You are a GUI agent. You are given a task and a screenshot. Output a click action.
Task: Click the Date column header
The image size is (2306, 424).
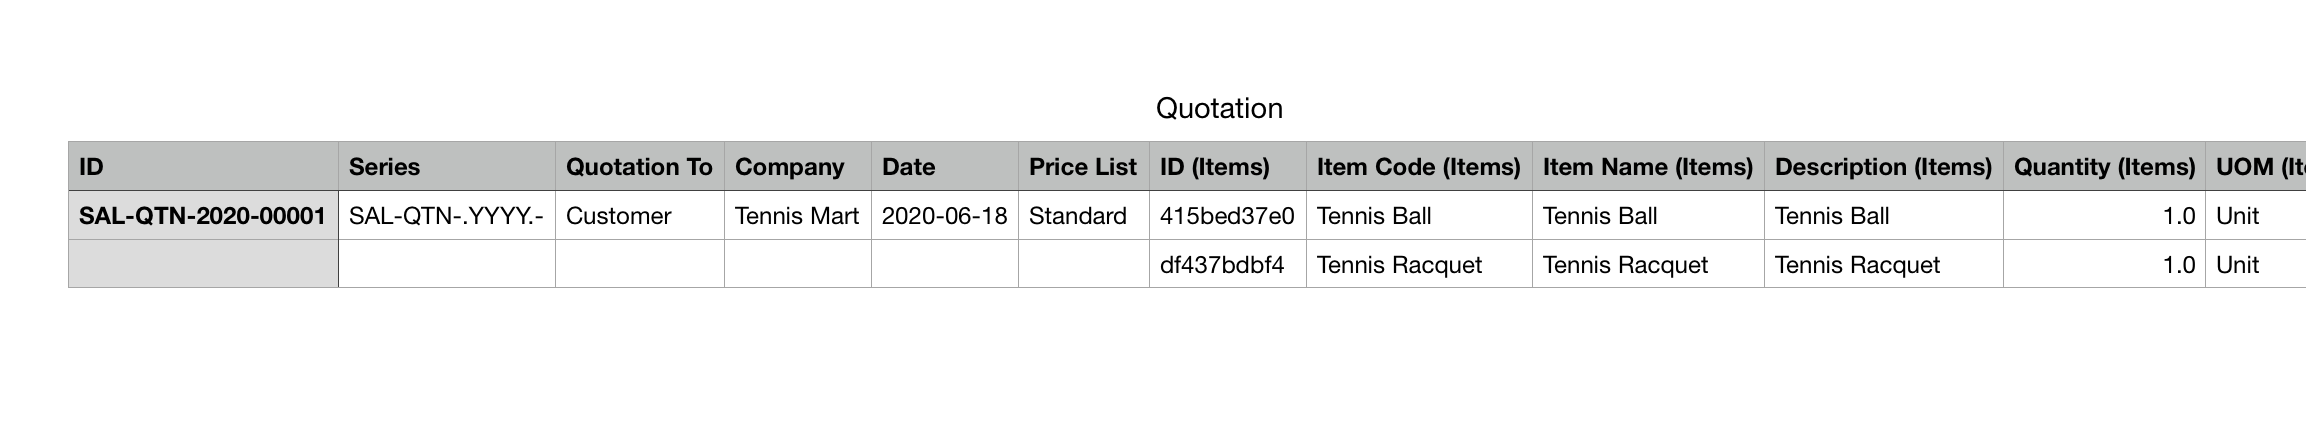pyautogui.click(x=944, y=167)
